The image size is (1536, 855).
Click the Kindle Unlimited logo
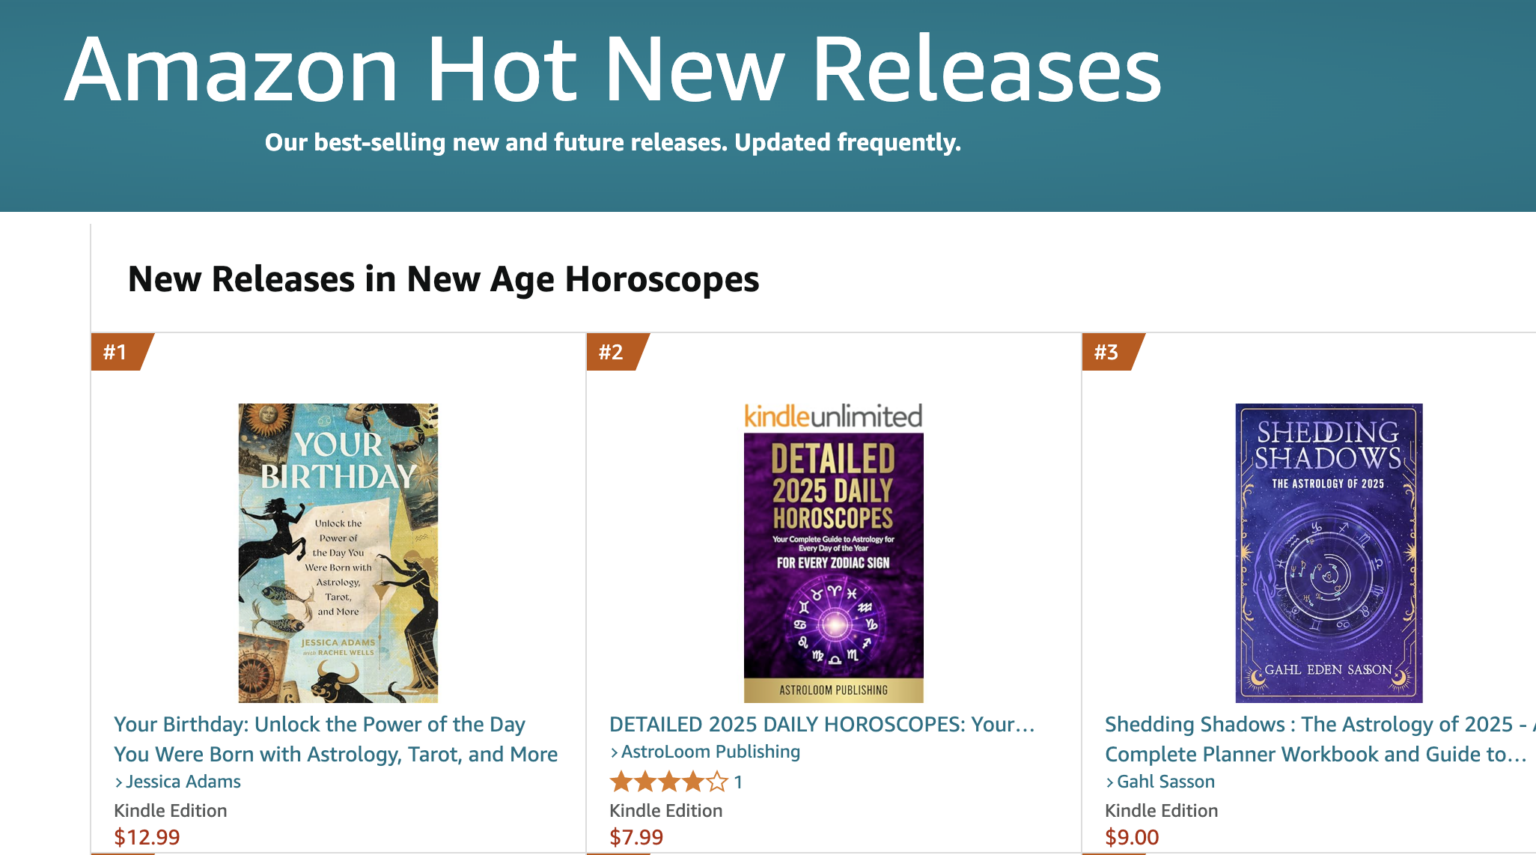tap(833, 416)
